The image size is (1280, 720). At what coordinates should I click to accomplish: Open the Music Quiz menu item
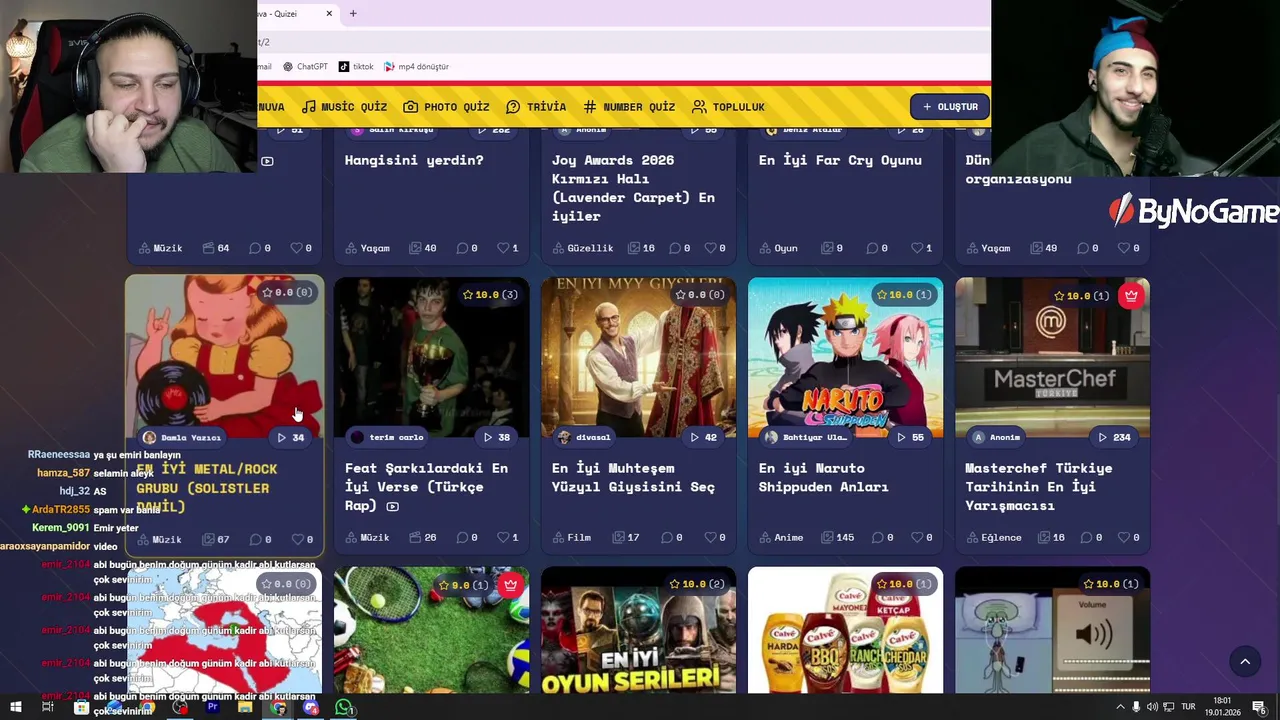tap(344, 107)
